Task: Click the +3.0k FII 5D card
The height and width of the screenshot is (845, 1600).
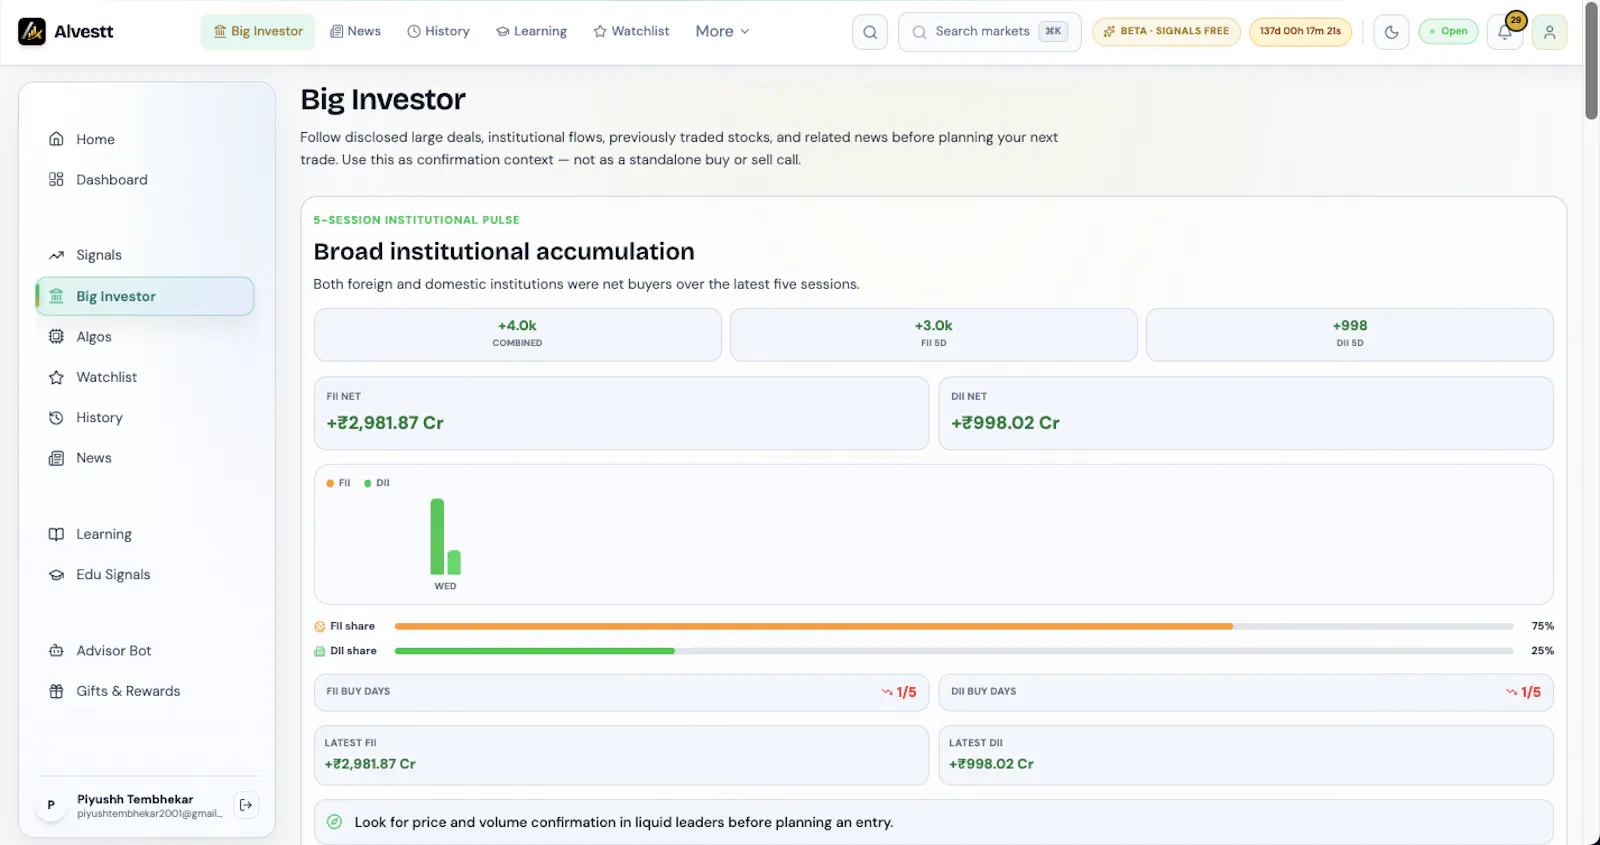Action: [933, 335]
